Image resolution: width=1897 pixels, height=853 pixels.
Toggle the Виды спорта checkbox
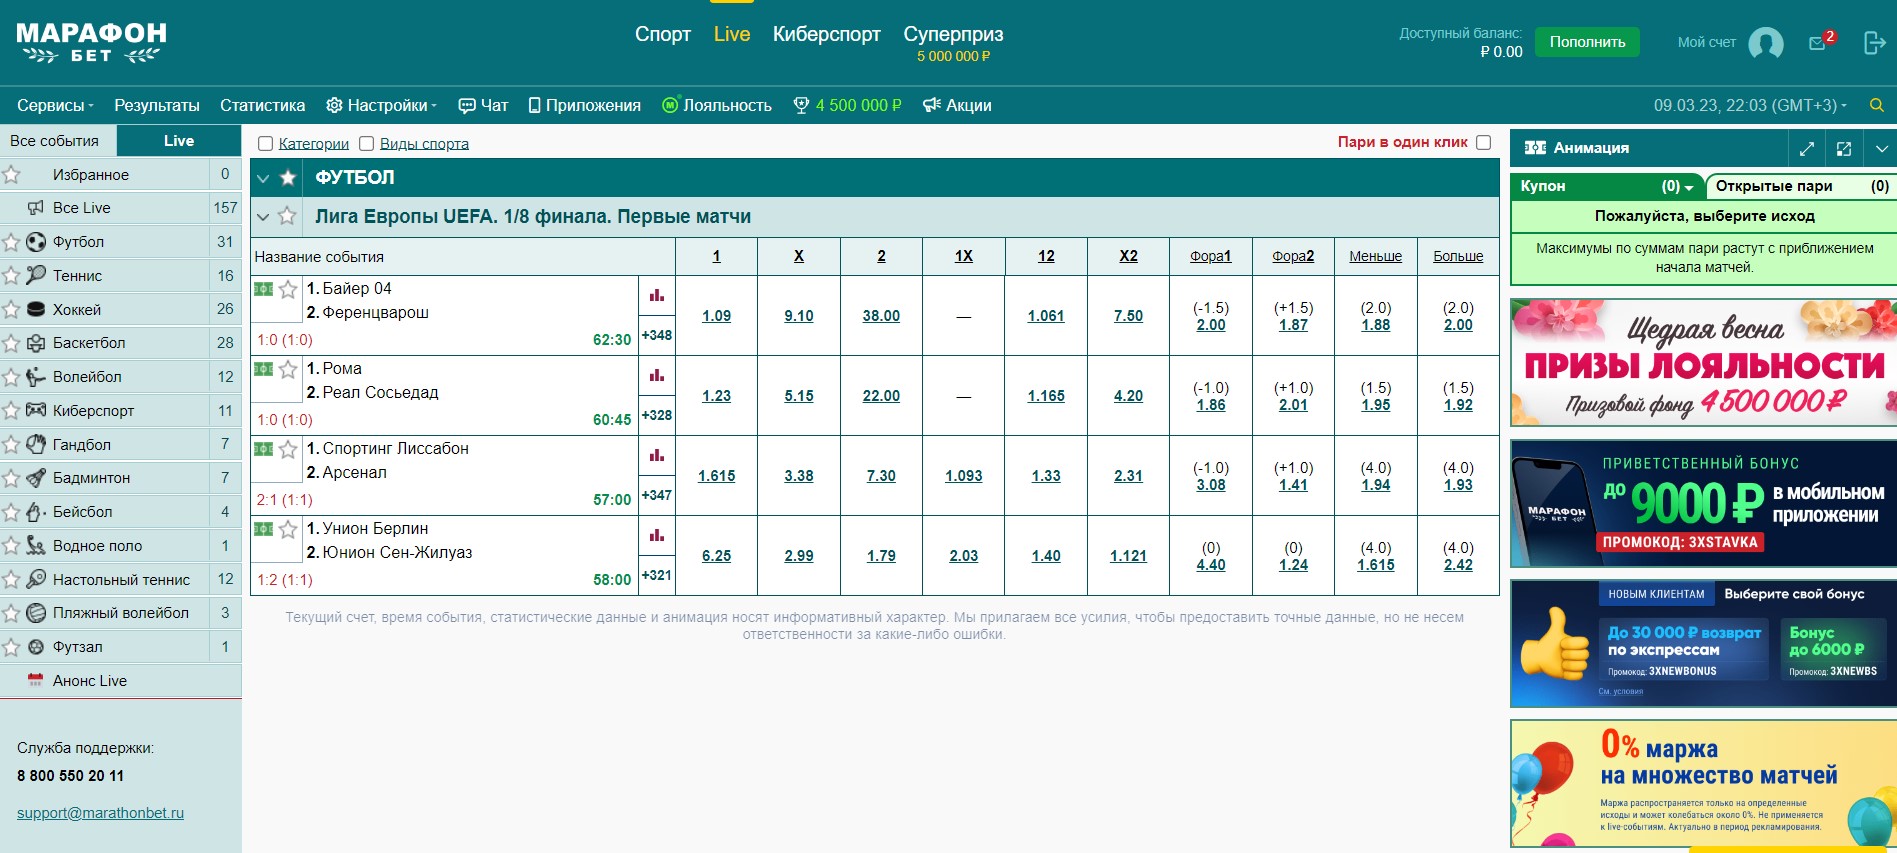point(367,144)
